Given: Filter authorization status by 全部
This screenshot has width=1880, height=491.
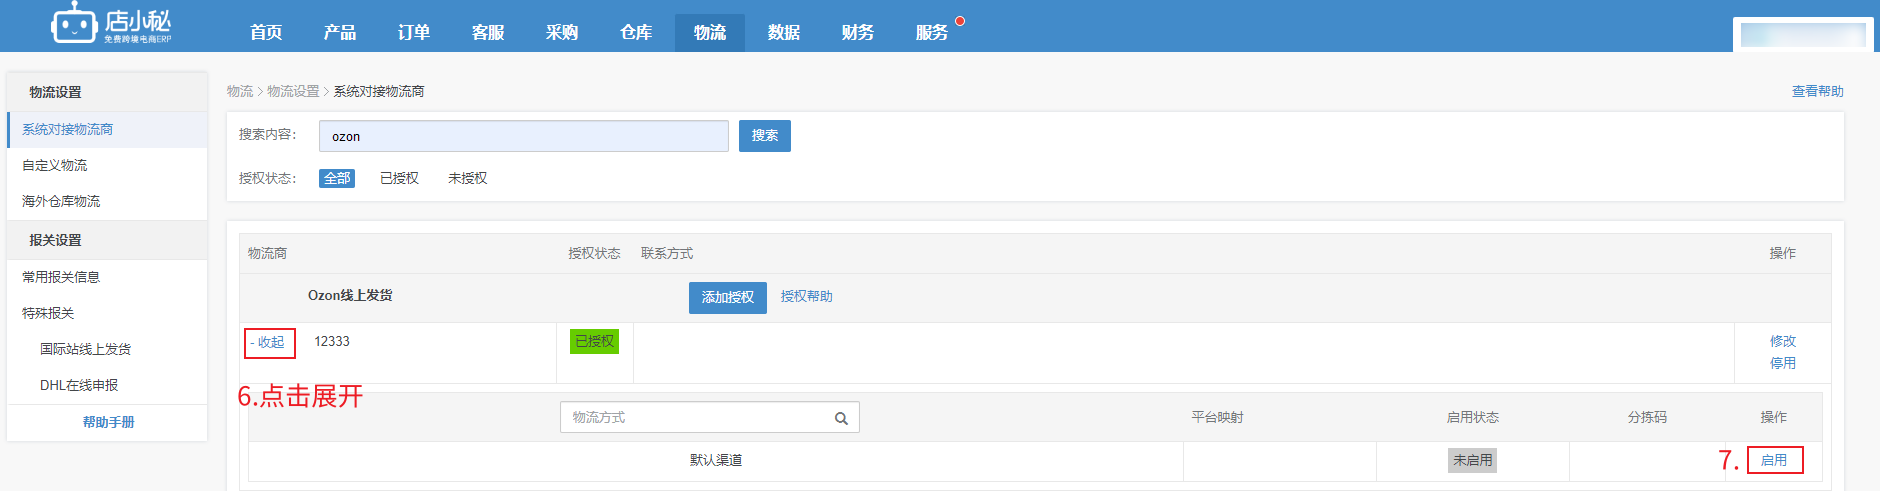Looking at the screenshot, I should point(337,178).
